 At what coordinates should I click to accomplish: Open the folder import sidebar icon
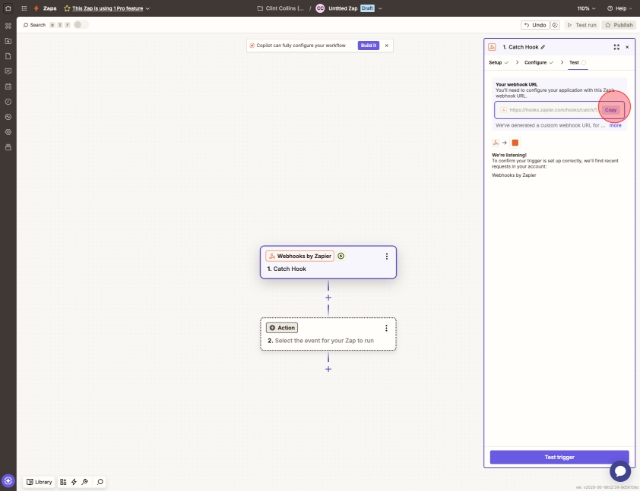(8, 41)
